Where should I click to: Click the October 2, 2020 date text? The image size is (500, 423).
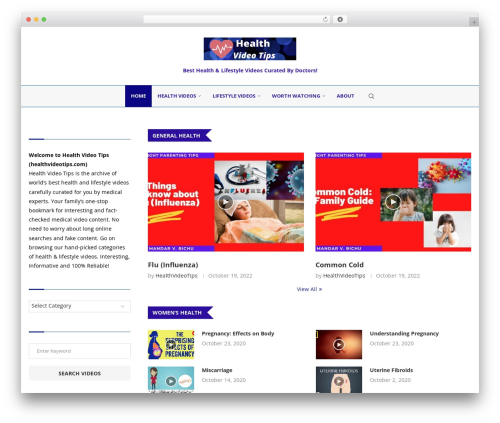[390, 380]
